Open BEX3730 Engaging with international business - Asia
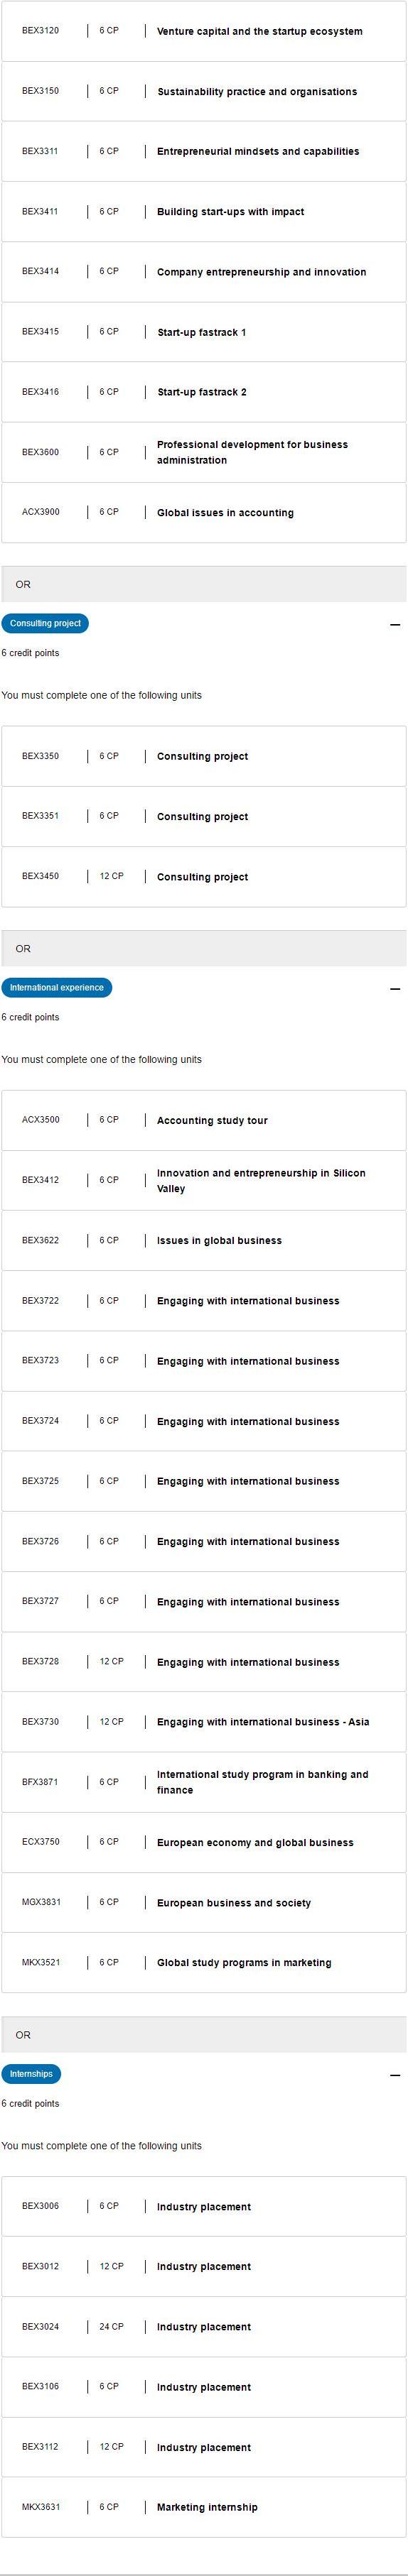The width and height of the screenshot is (408, 2576). tap(204, 1722)
